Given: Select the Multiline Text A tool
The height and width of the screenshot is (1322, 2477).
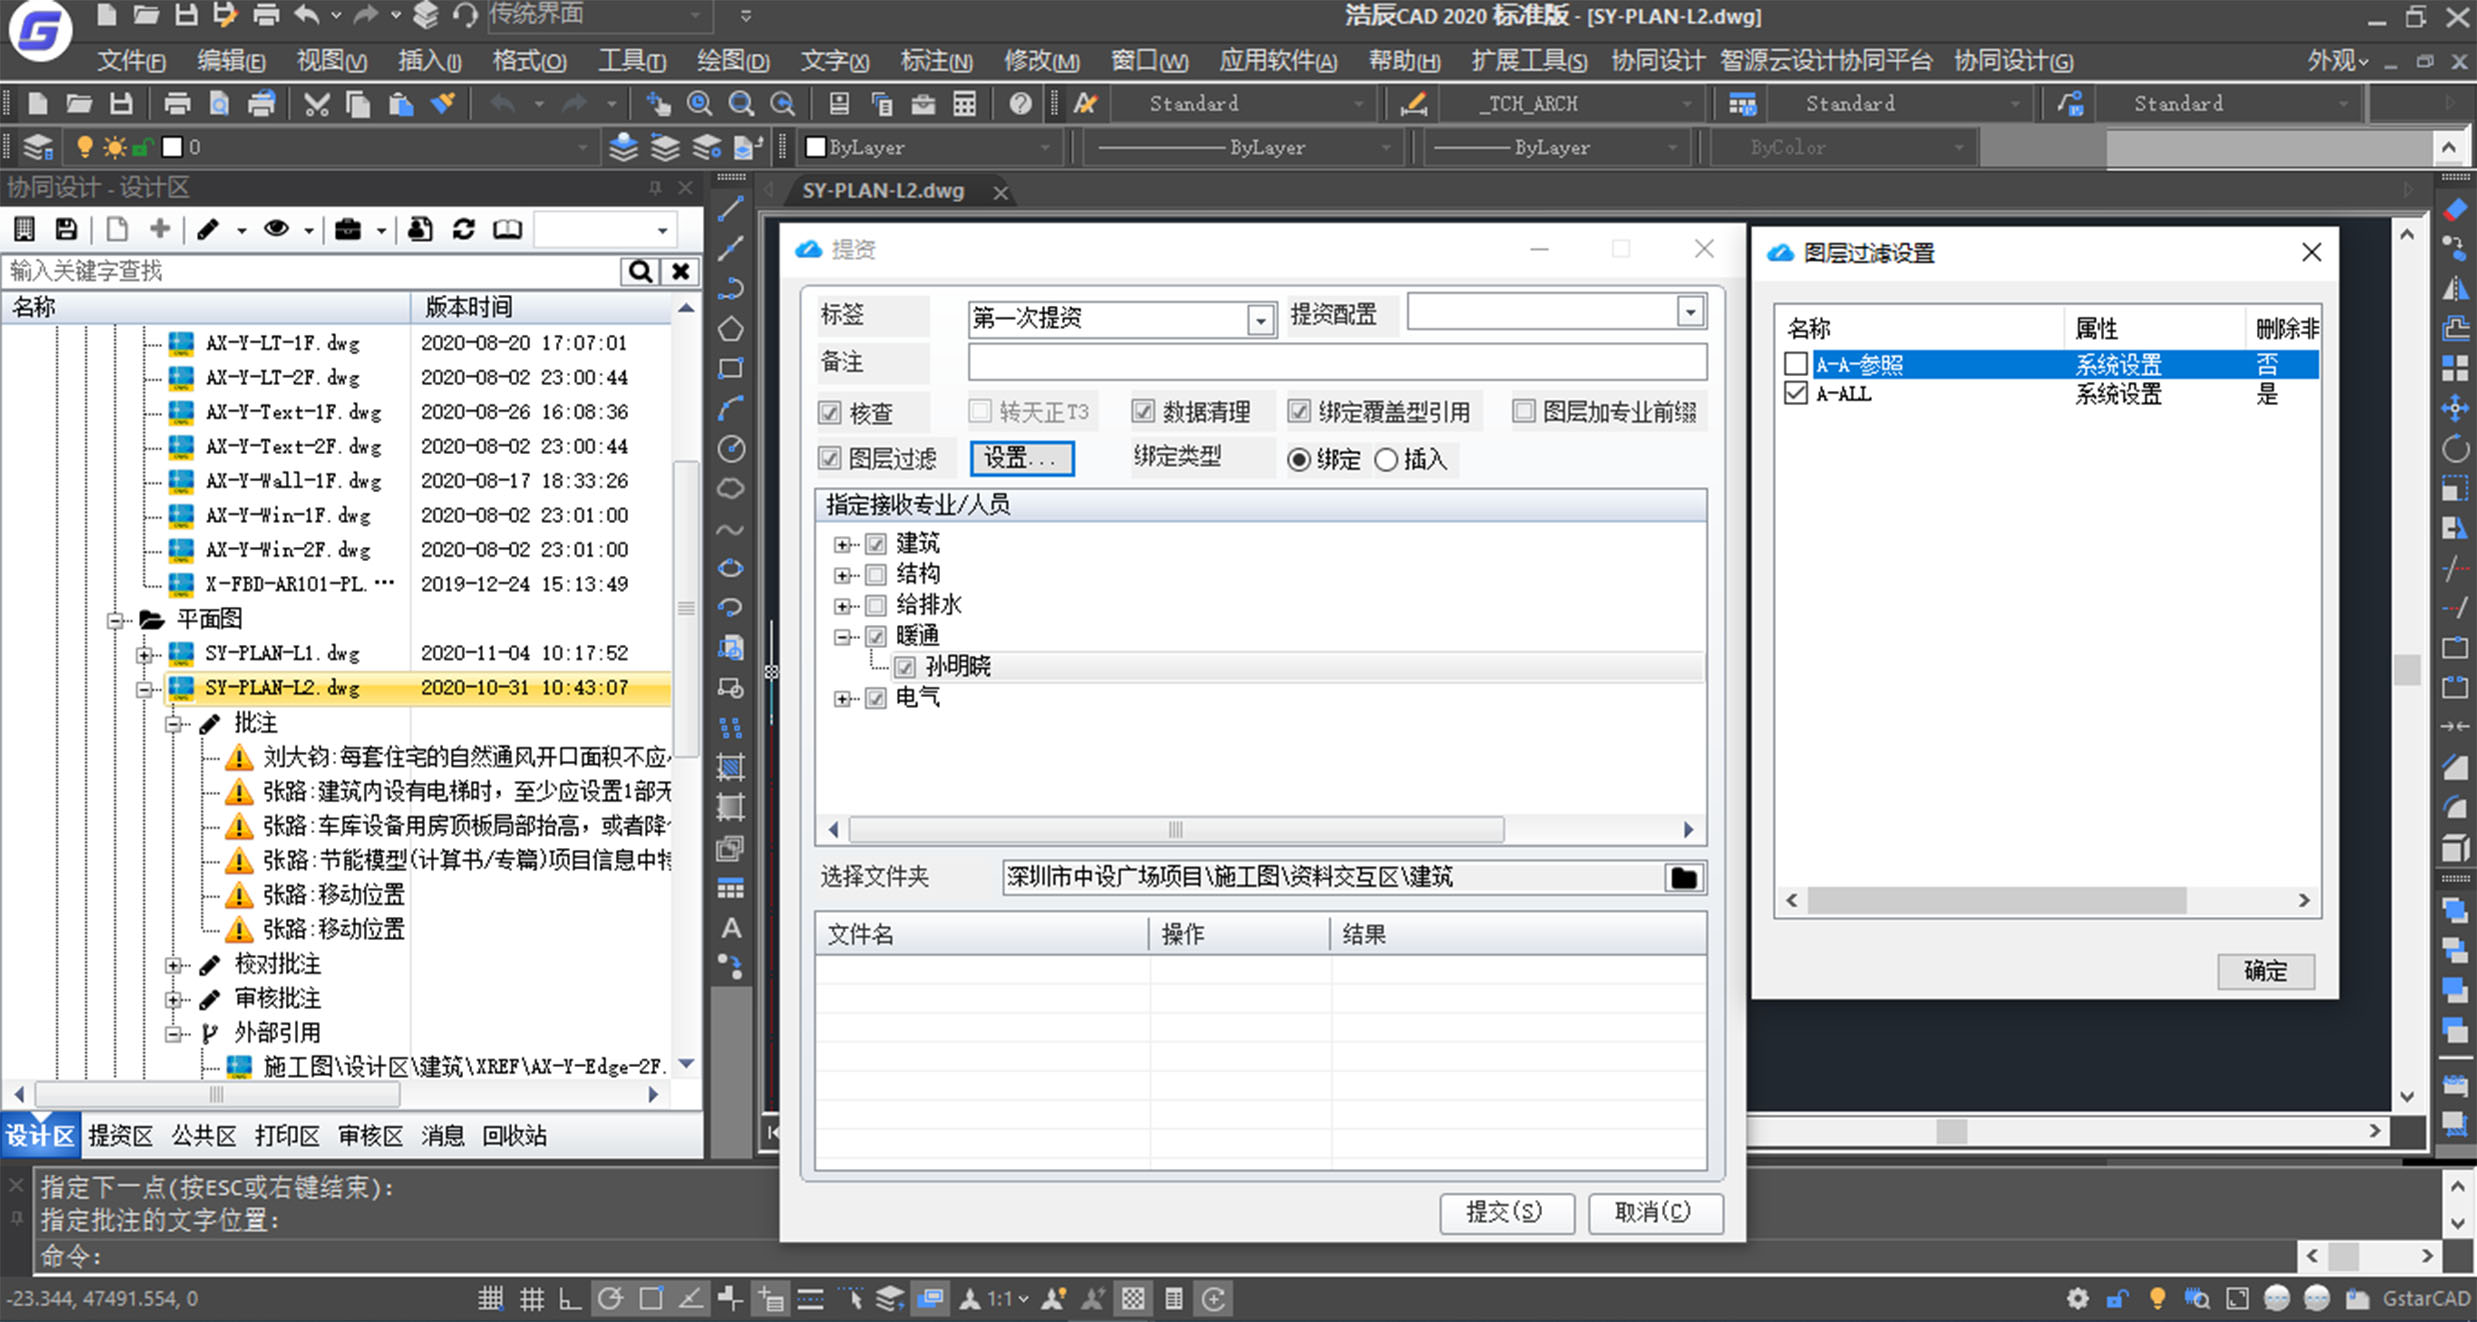Looking at the screenshot, I should click(731, 928).
